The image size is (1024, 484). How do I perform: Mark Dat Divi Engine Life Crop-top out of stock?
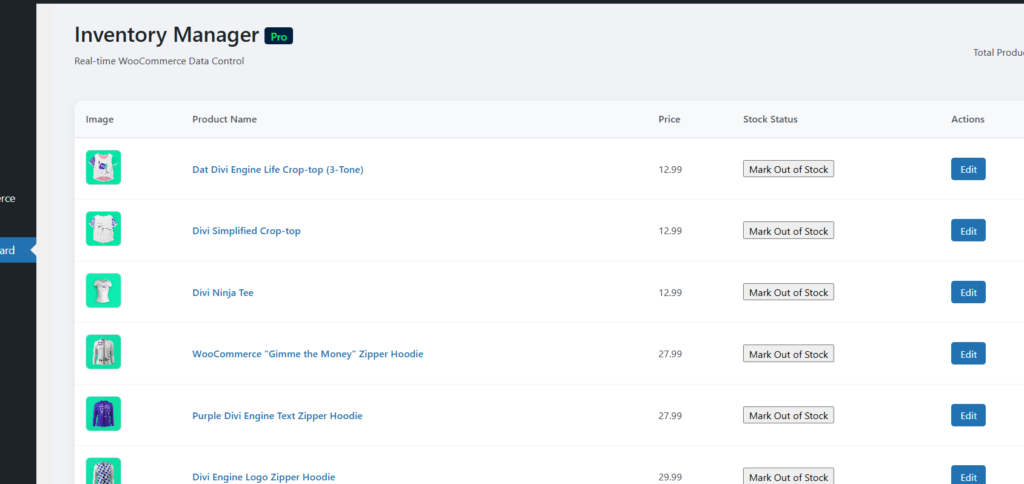pos(788,169)
